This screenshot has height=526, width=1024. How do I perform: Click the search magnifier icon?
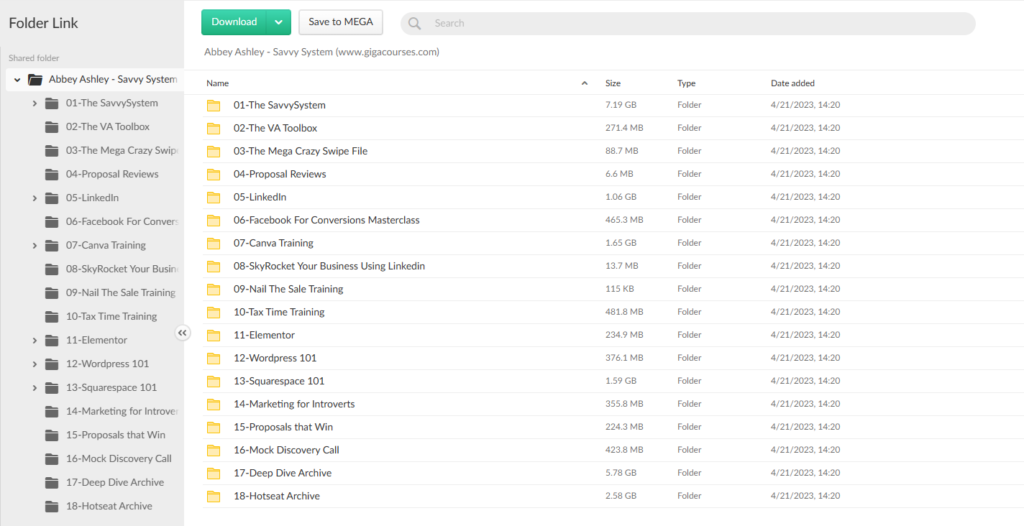(x=415, y=23)
